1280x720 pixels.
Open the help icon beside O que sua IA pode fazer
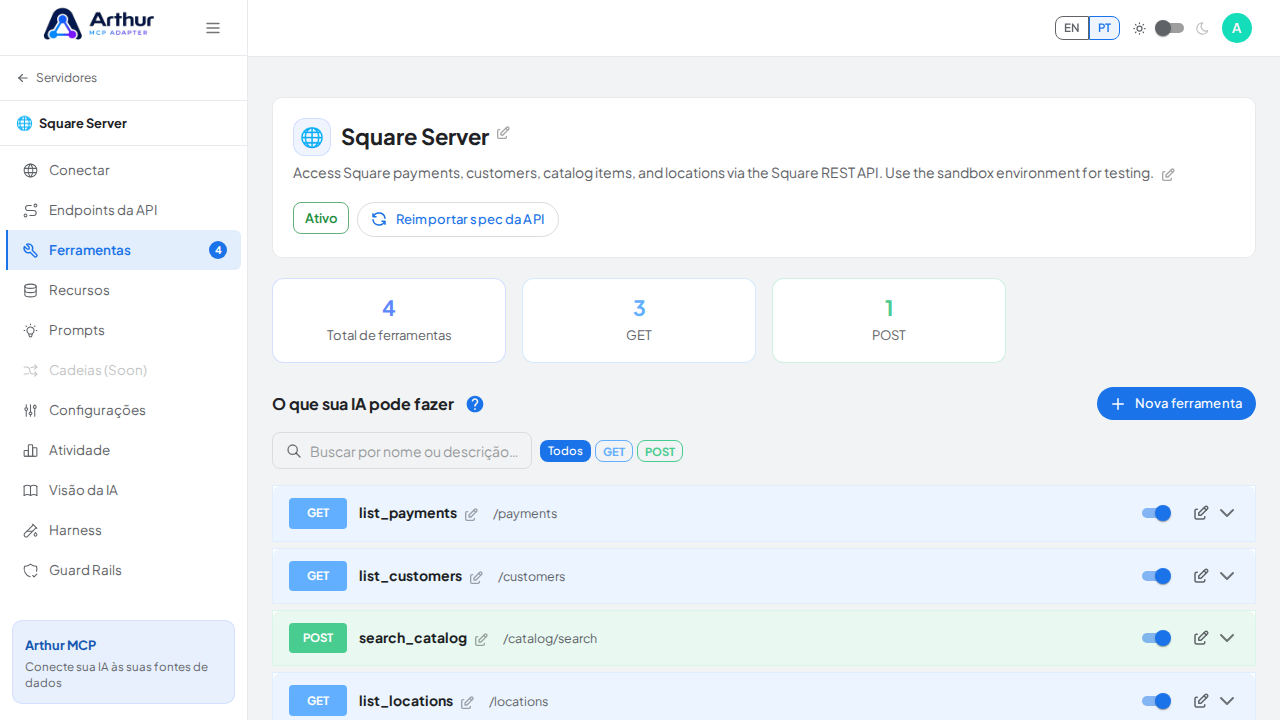coord(475,404)
